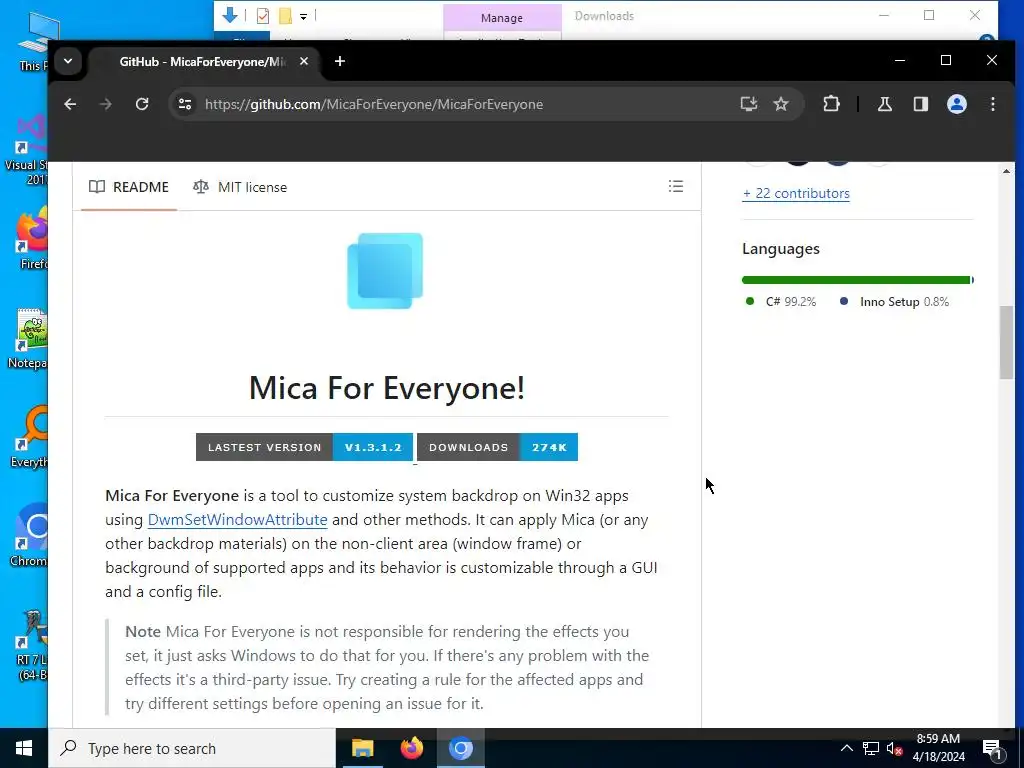Screen dimensions: 1024x768
Task: Click the install app icon in address bar
Action: 748,104
